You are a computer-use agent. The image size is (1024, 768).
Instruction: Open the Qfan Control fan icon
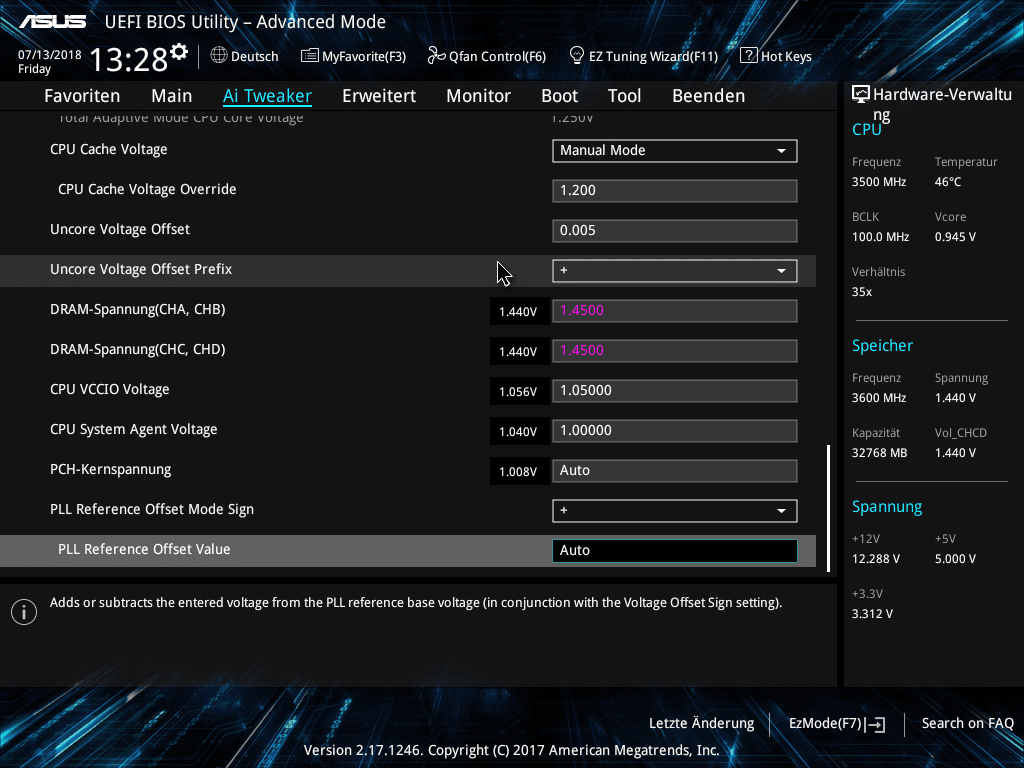coord(436,56)
